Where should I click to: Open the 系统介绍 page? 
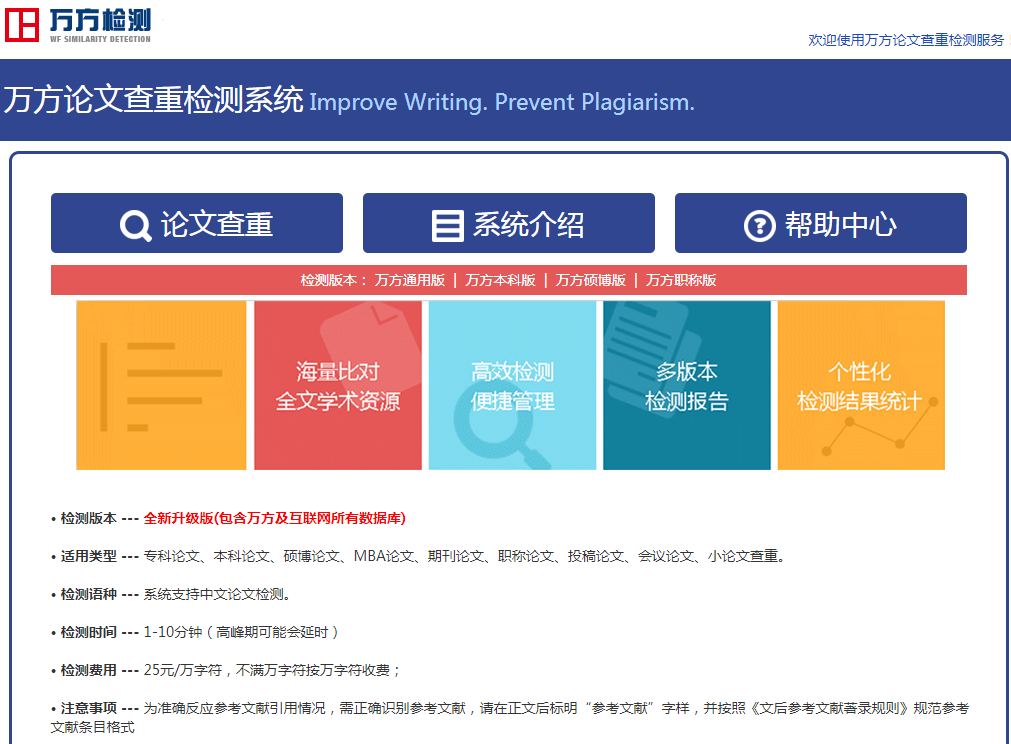coord(509,223)
